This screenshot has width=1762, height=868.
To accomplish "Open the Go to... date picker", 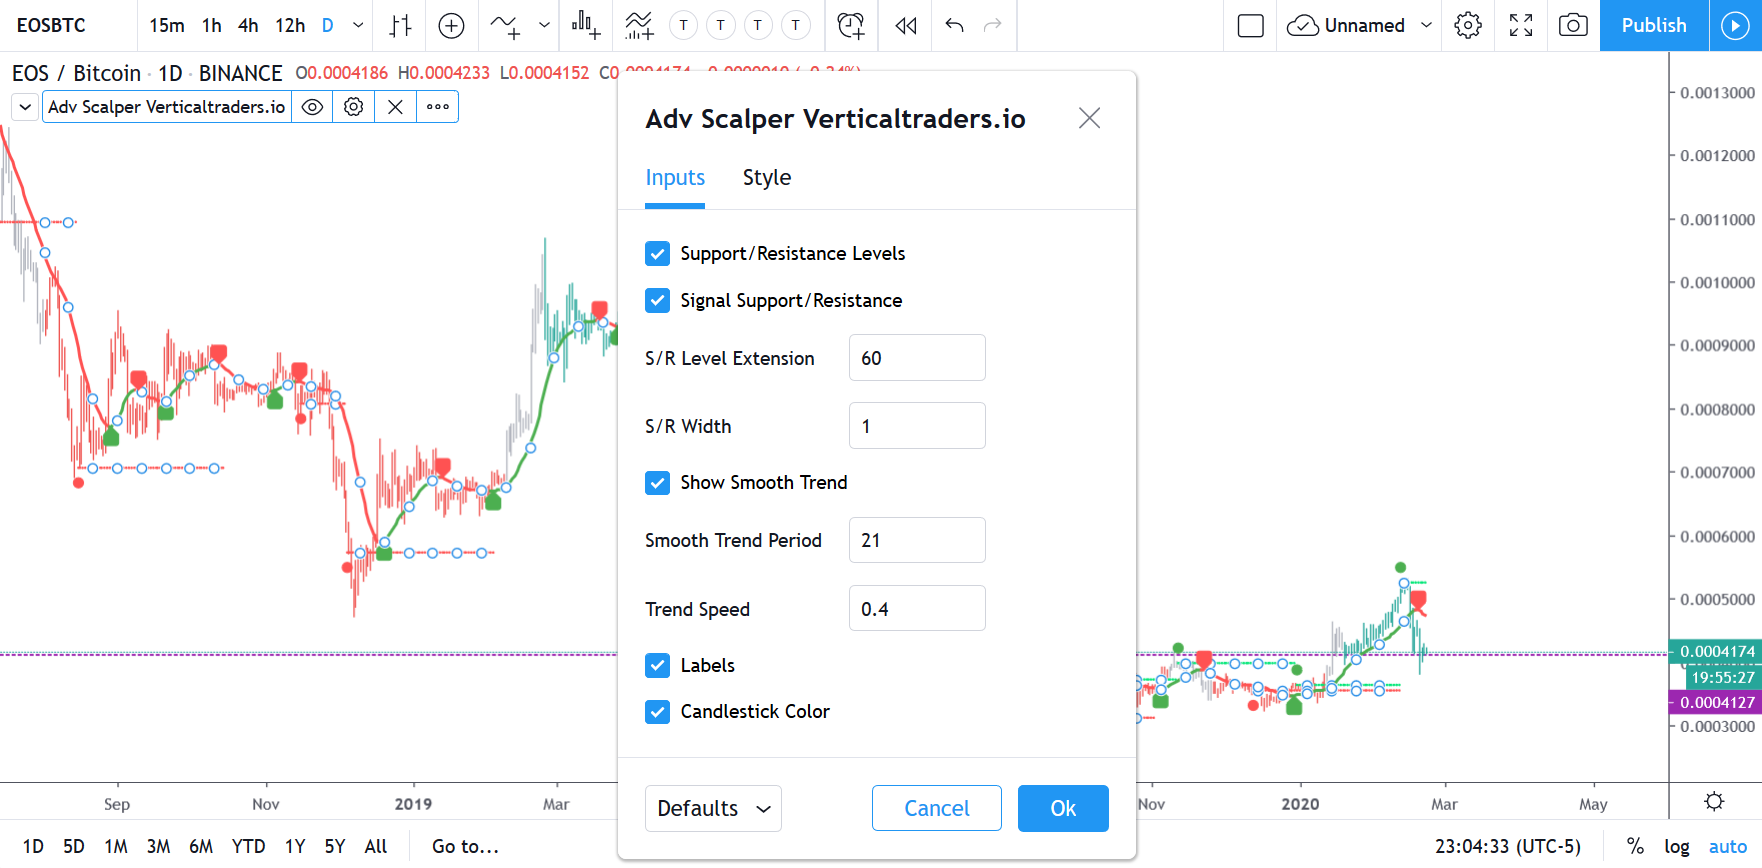I will (465, 846).
